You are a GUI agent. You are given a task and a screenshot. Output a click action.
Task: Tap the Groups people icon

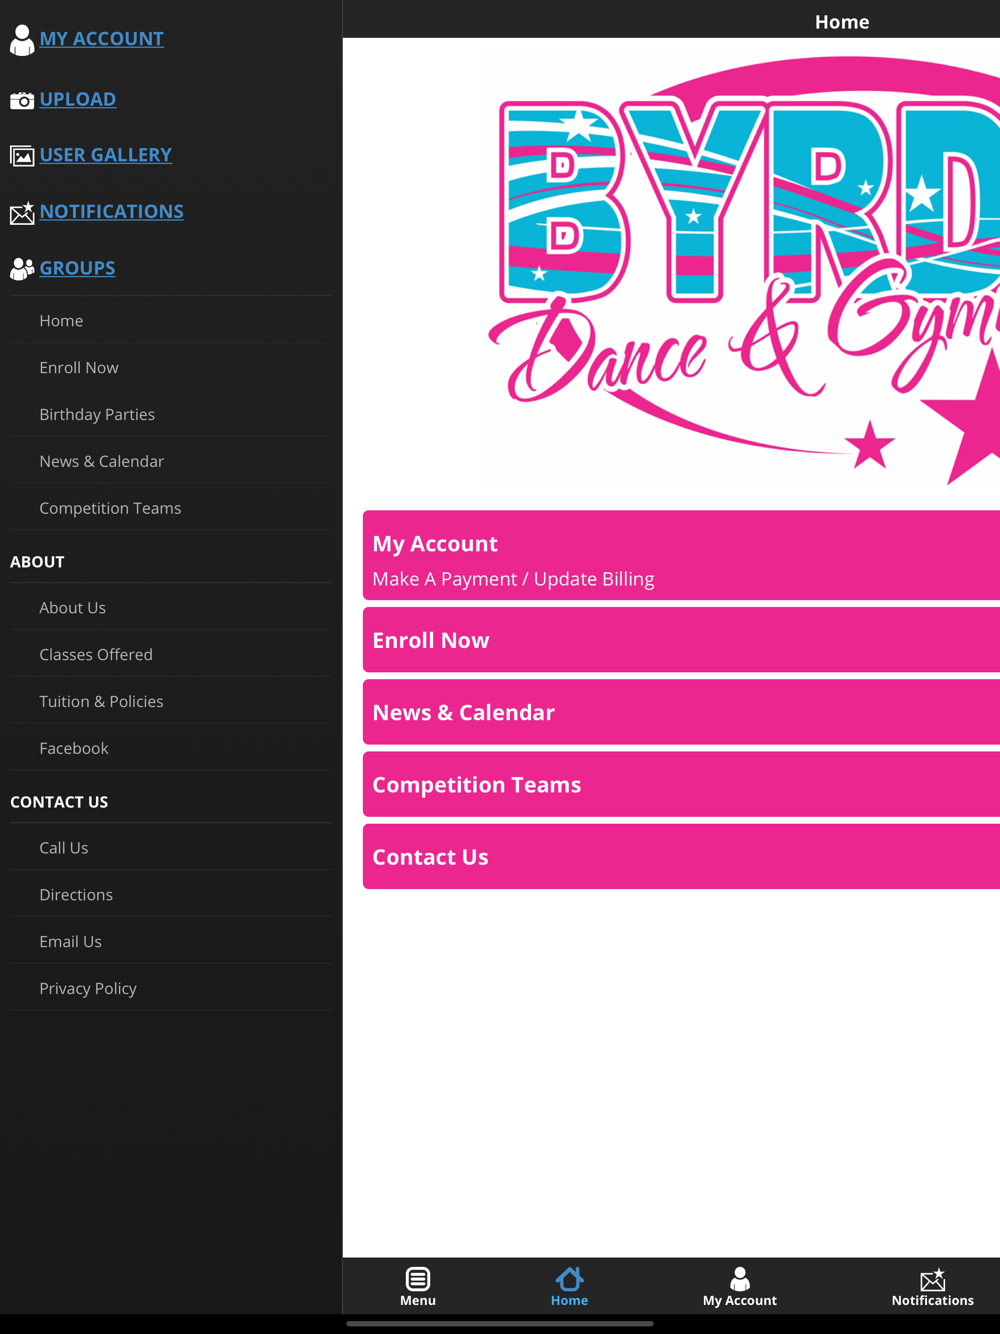click(22, 268)
